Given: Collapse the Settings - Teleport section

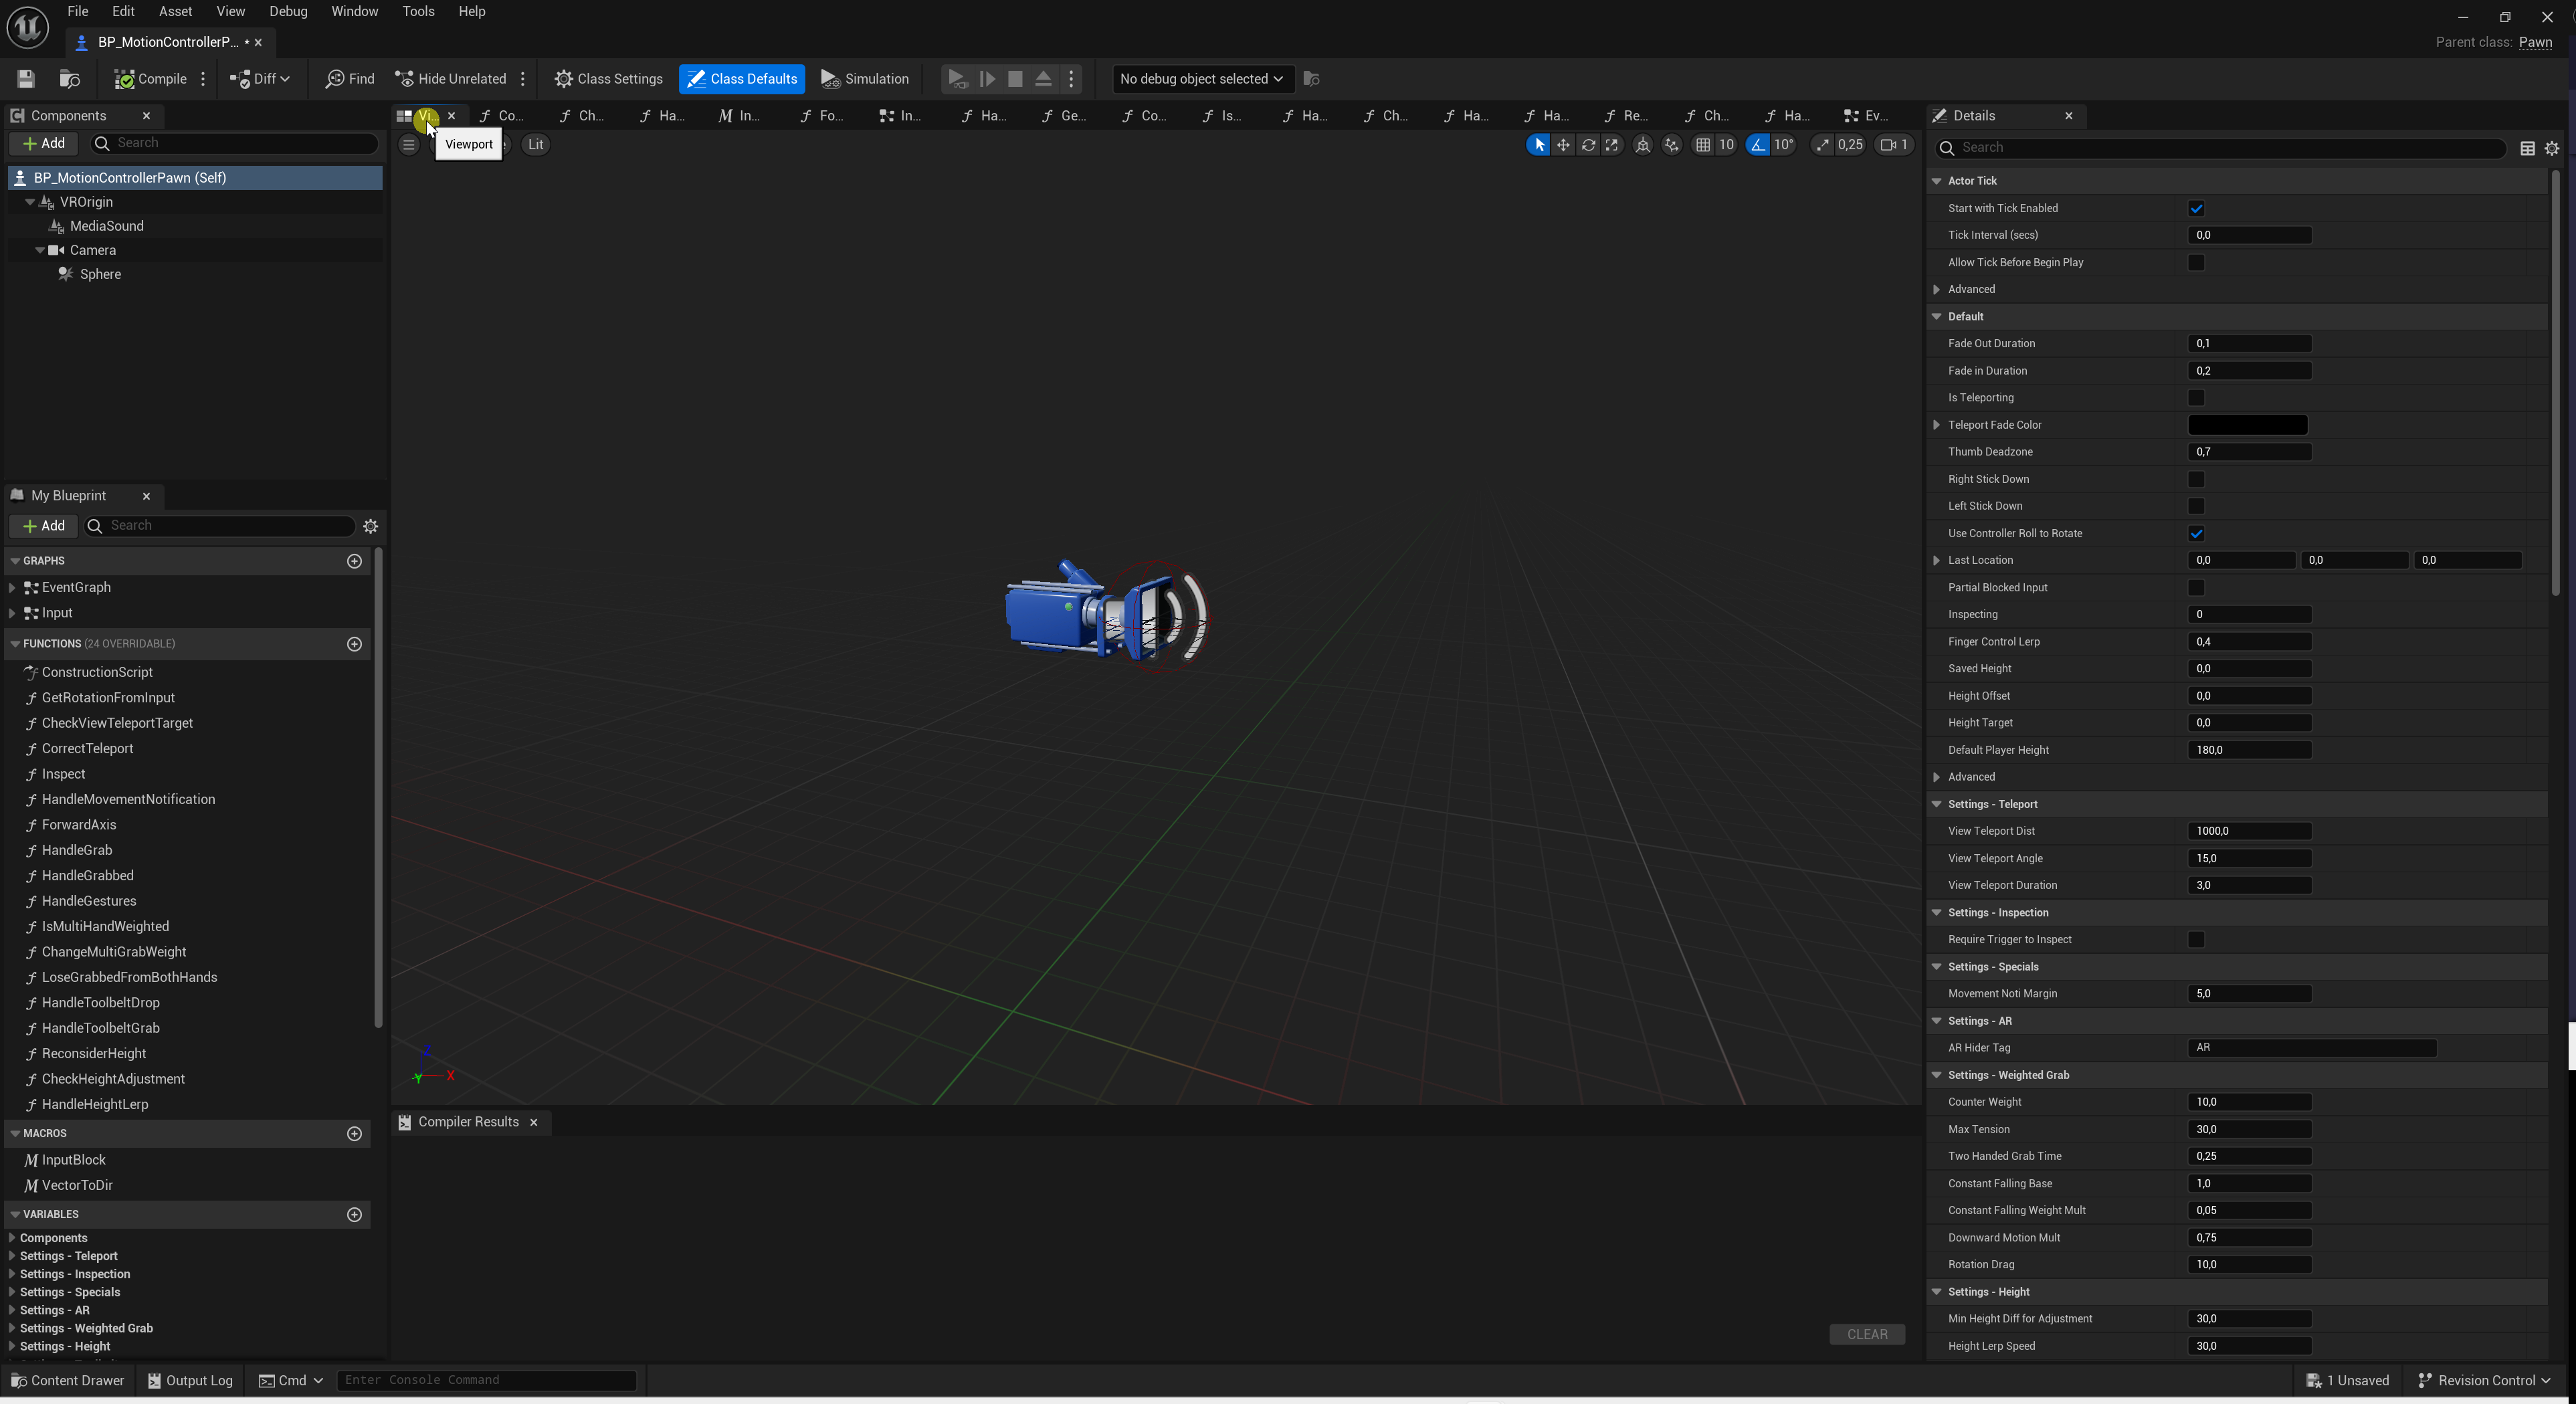Looking at the screenshot, I should click(1937, 804).
